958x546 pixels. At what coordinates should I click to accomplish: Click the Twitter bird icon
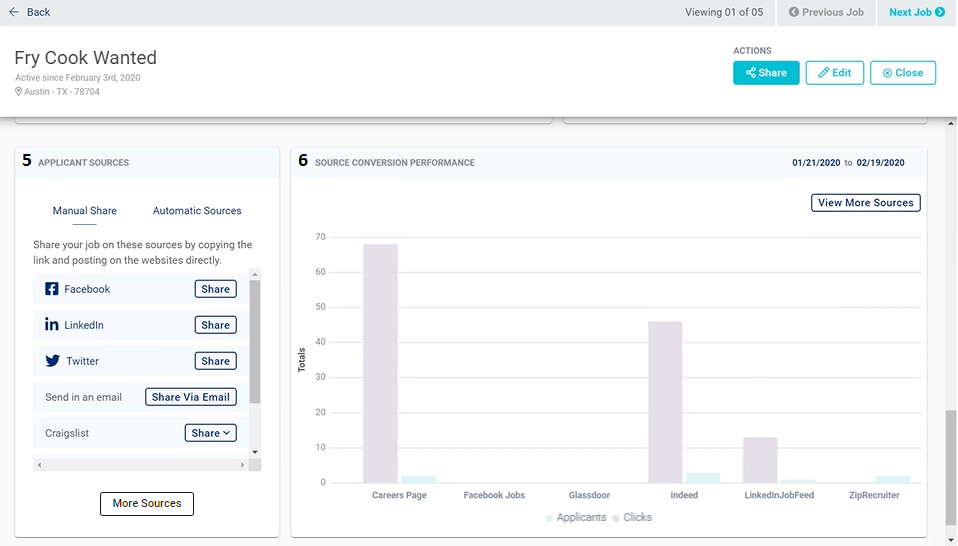(53, 361)
